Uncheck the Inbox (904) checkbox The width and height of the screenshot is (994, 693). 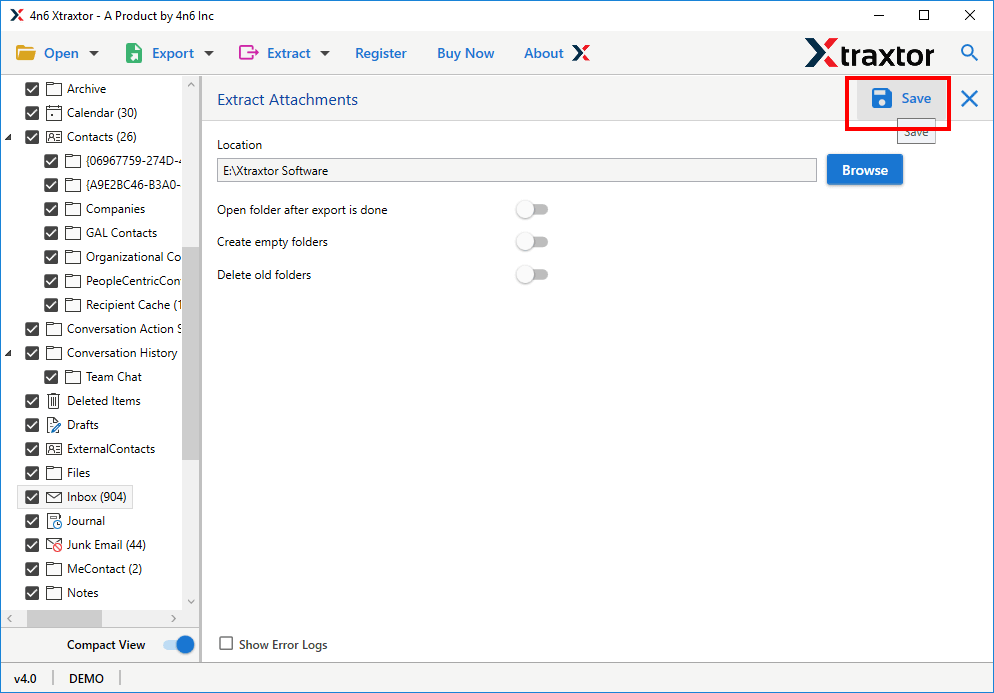point(32,497)
